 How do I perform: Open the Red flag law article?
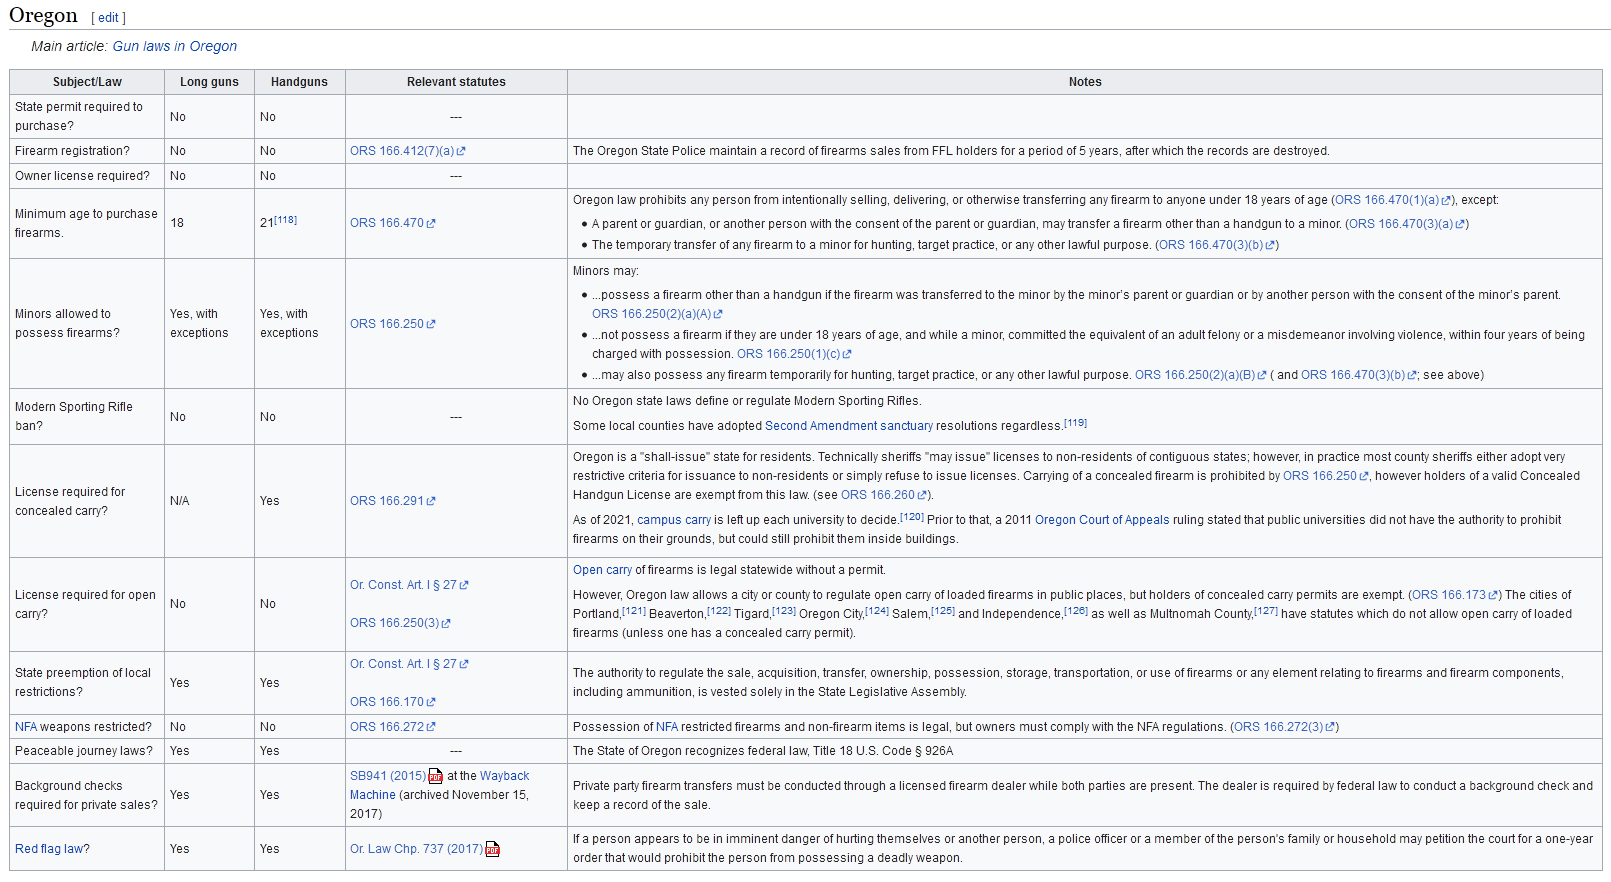point(49,849)
